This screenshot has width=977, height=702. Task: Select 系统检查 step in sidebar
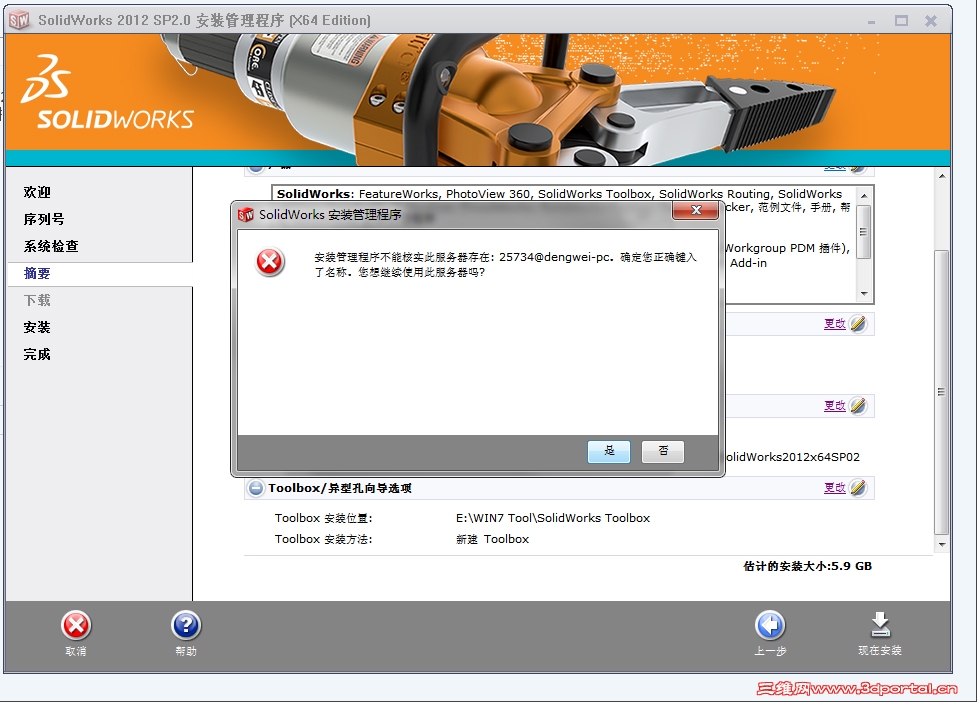point(51,246)
